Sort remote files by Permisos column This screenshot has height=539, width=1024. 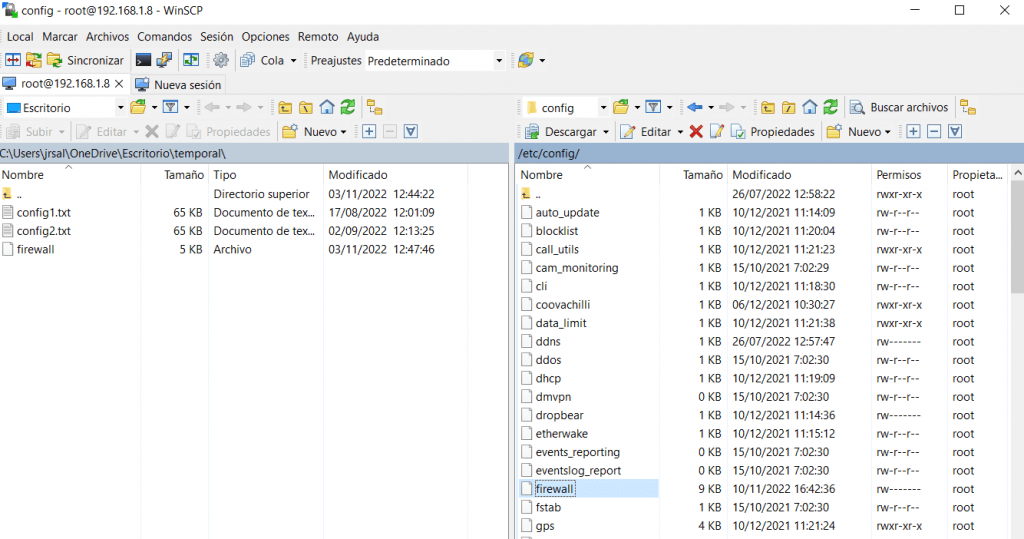coord(898,174)
